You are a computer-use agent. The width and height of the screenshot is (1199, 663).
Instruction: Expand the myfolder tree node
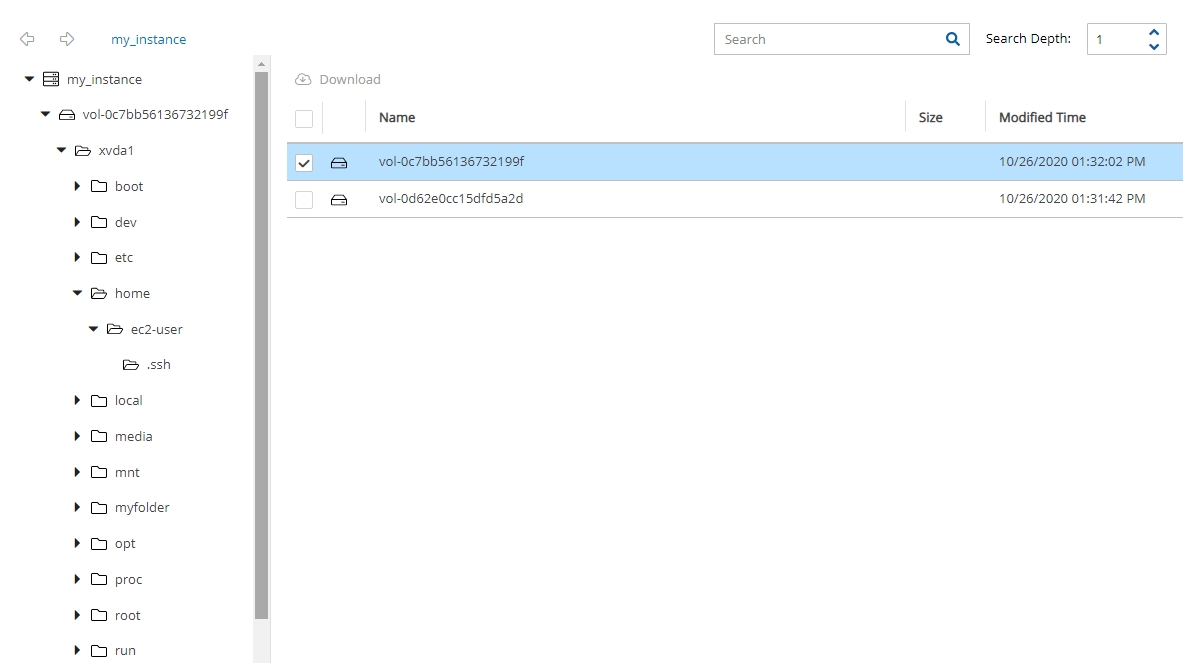click(77, 508)
